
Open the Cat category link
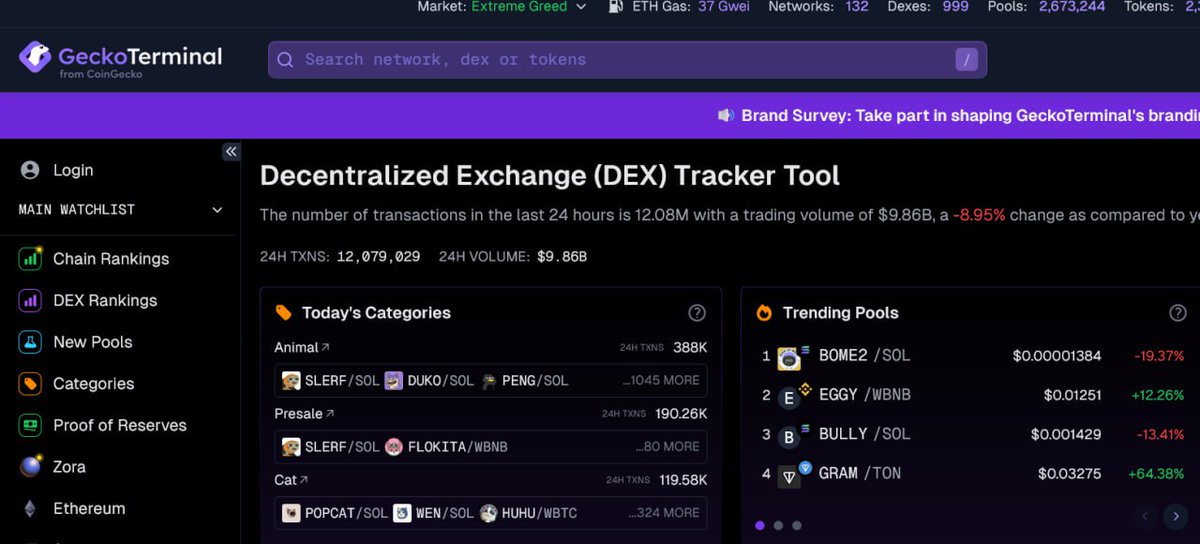[x=292, y=480]
